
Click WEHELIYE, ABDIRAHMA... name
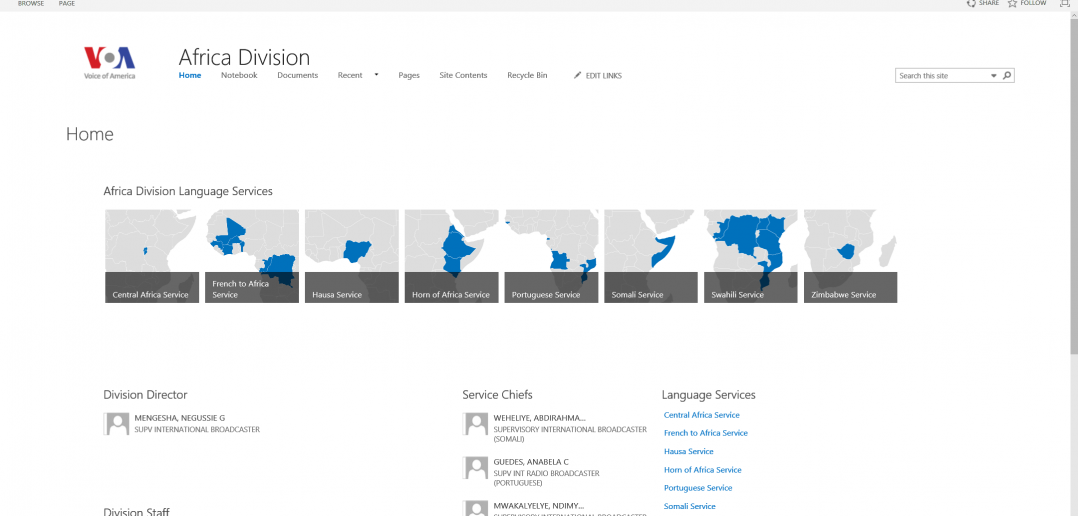click(x=540, y=418)
